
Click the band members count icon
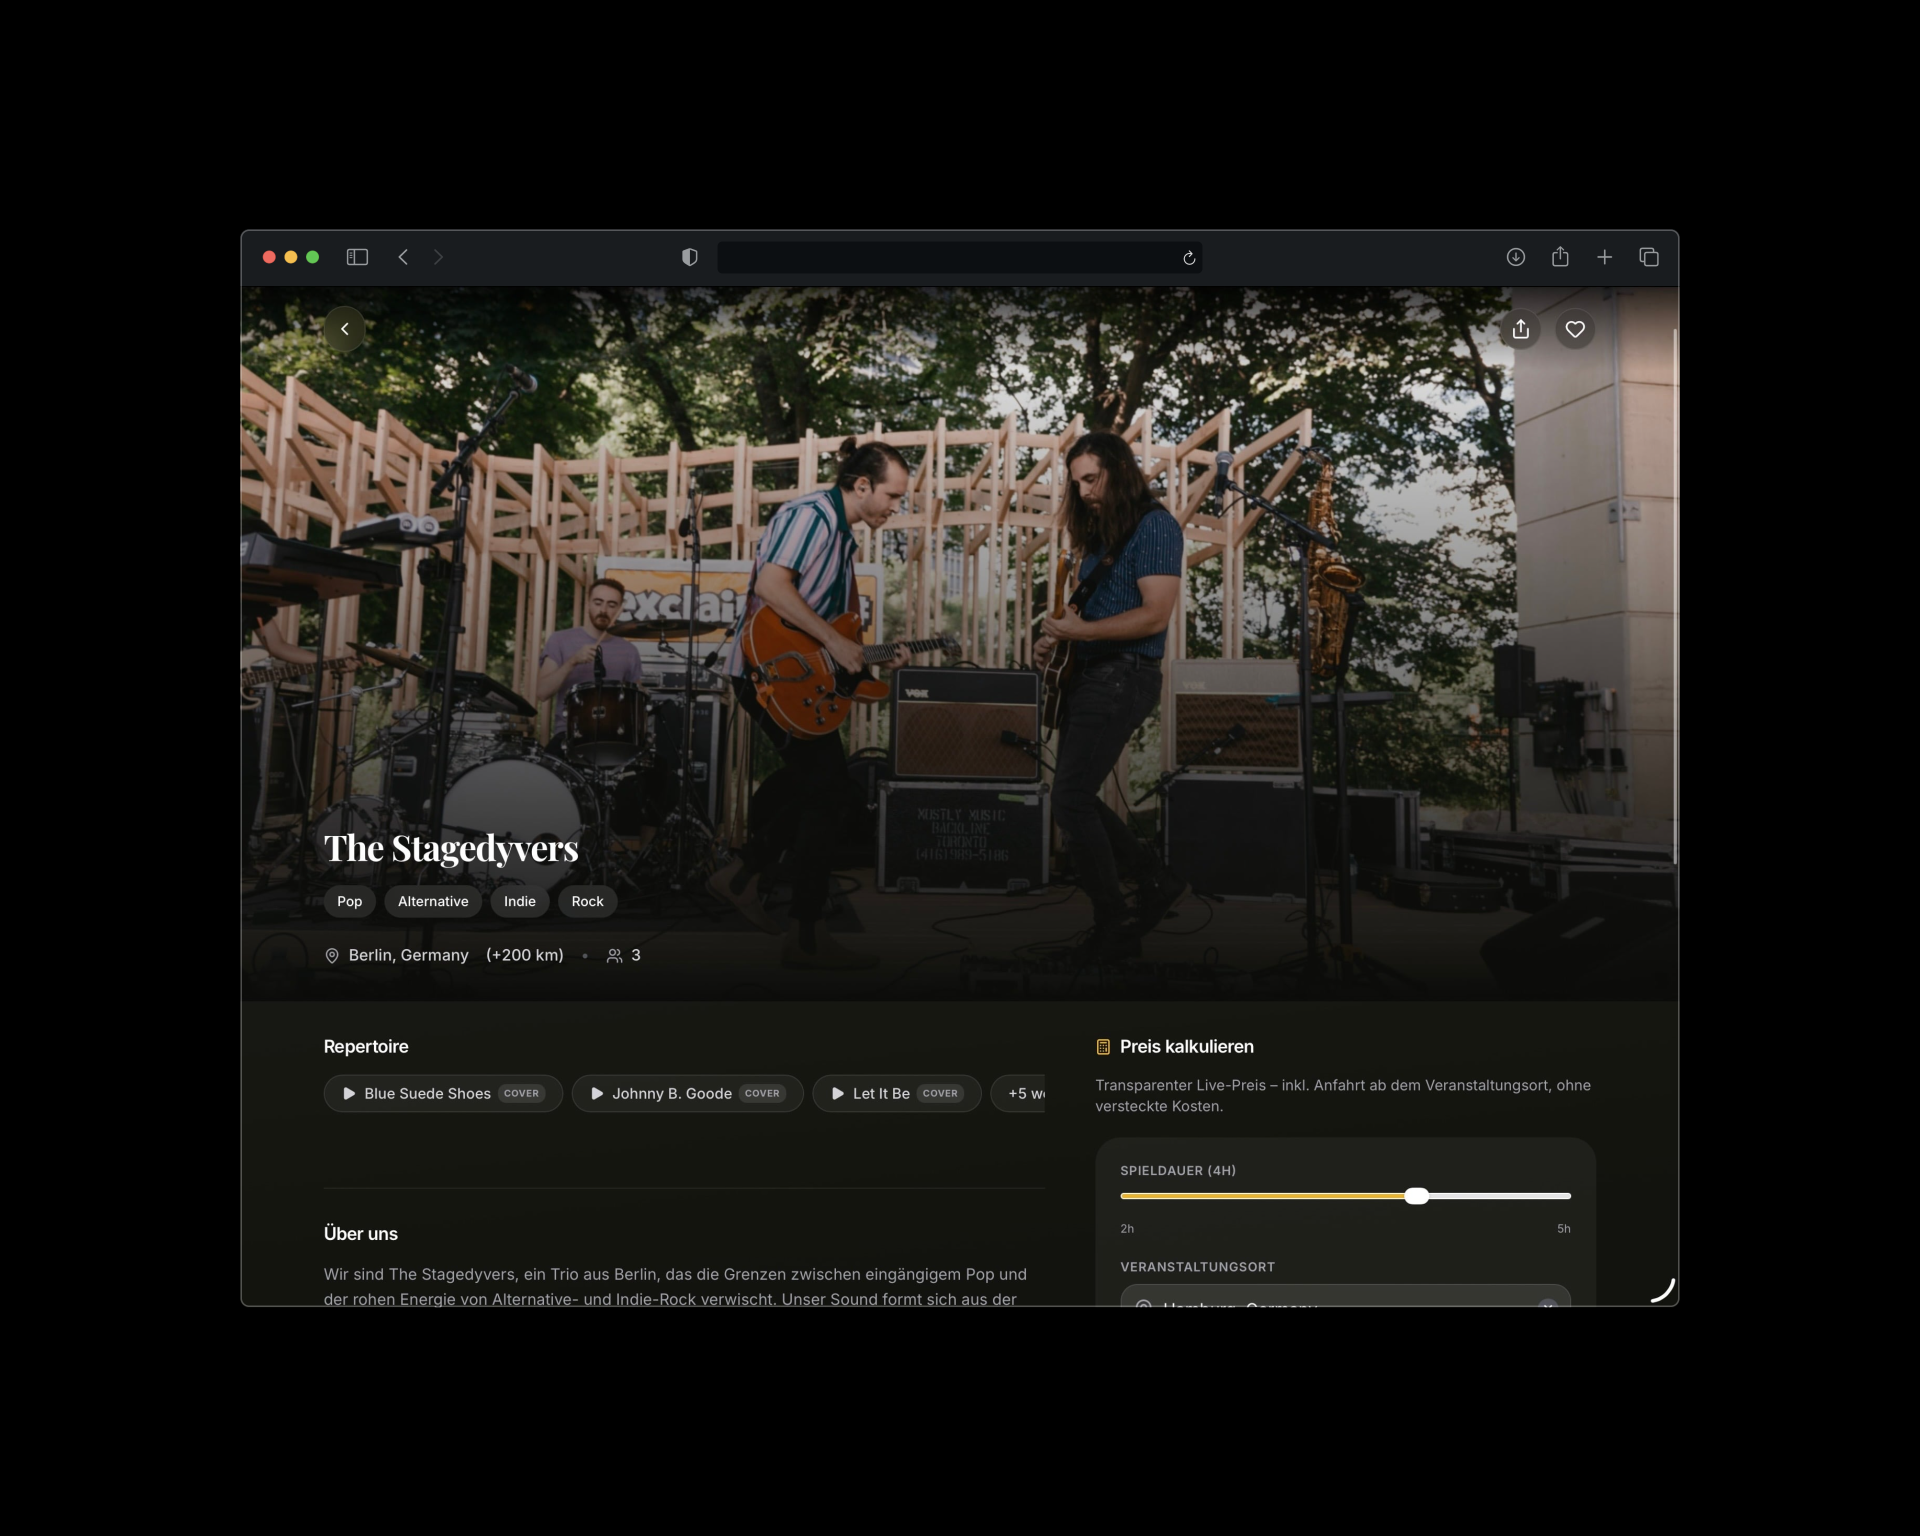coord(614,955)
